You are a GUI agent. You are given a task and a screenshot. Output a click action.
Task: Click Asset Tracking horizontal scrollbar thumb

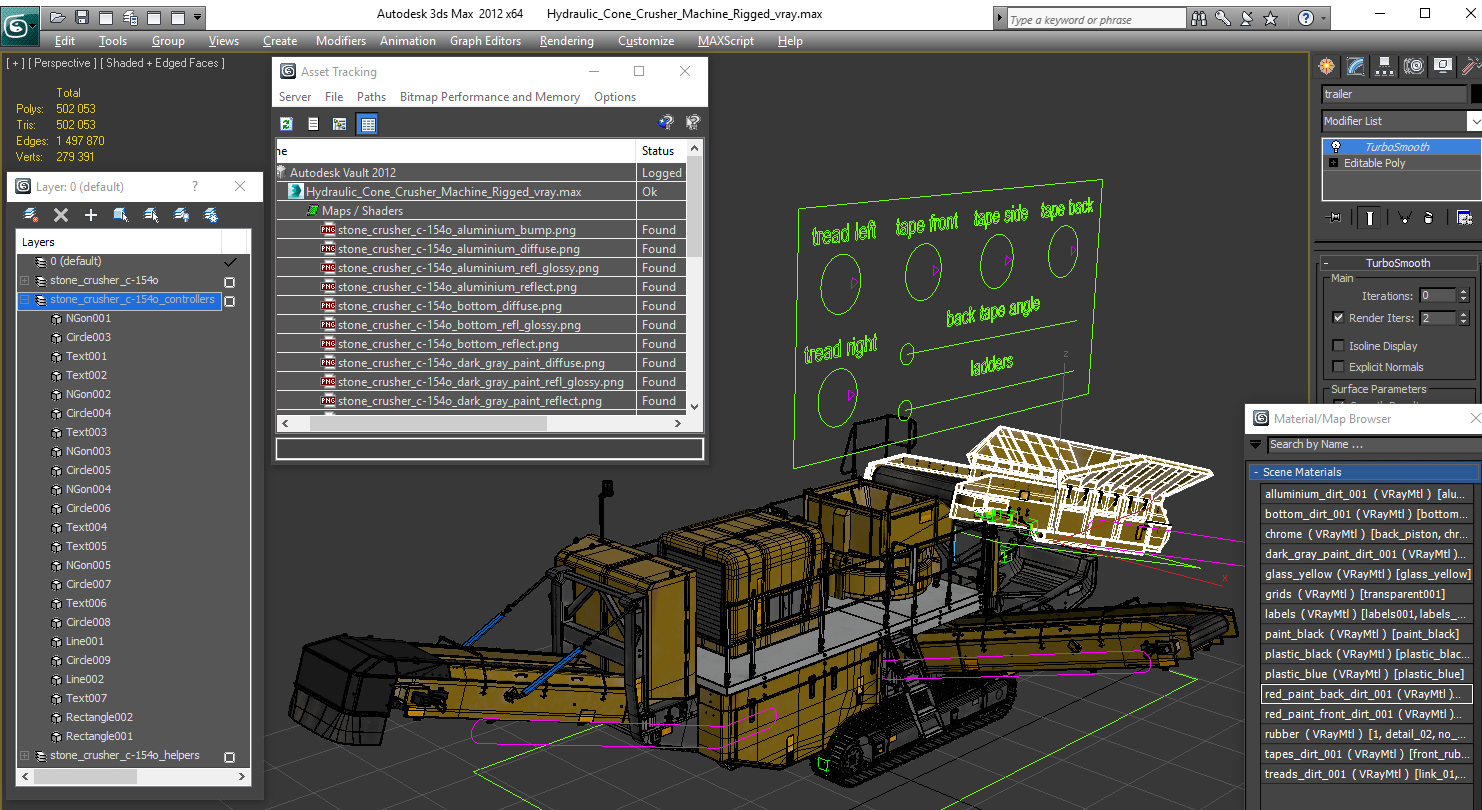click(428, 423)
